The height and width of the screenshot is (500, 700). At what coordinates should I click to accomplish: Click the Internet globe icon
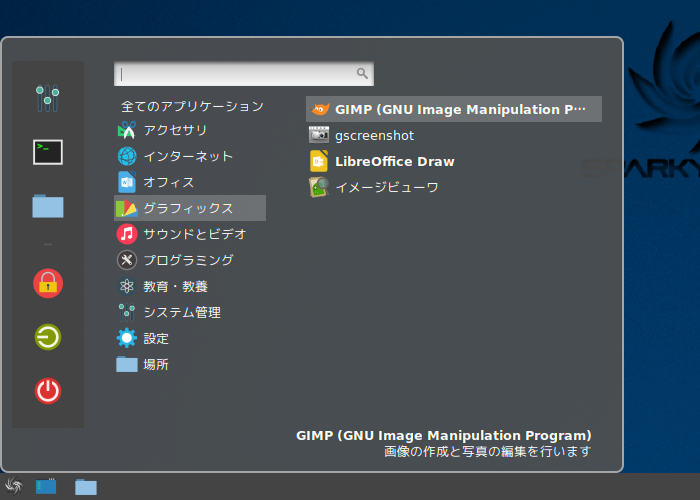(x=127, y=156)
